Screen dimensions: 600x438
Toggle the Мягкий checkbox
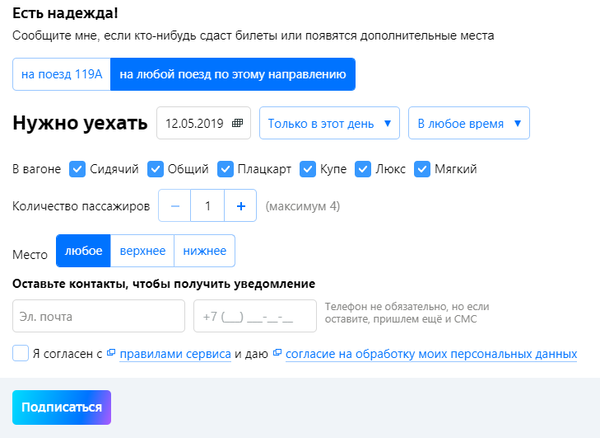click(x=422, y=169)
